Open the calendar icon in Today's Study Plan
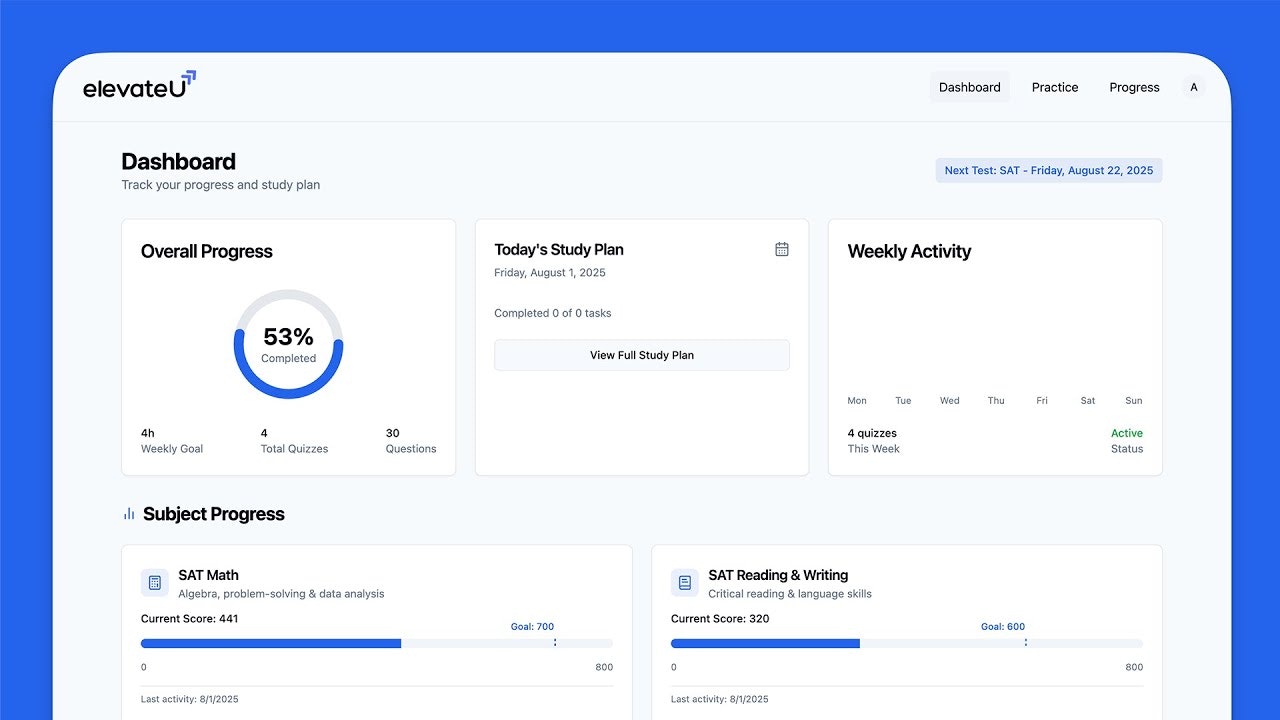The height and width of the screenshot is (720, 1280). point(782,249)
